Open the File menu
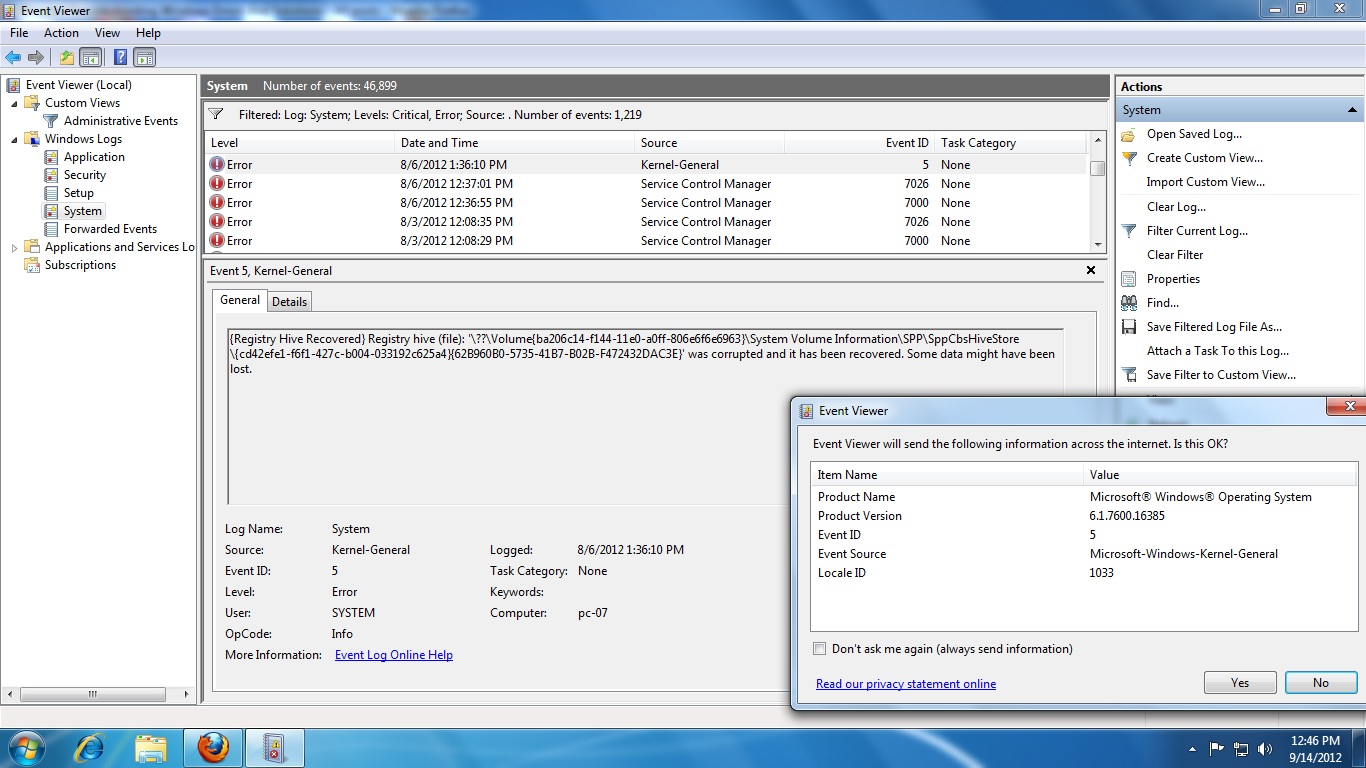This screenshot has width=1366, height=768. 19,33
